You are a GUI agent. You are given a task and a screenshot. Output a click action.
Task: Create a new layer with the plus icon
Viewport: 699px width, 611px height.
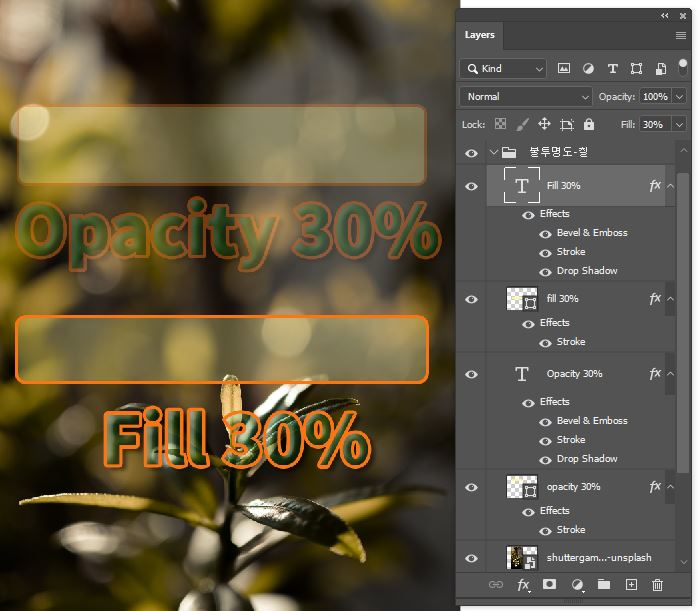pos(631,585)
